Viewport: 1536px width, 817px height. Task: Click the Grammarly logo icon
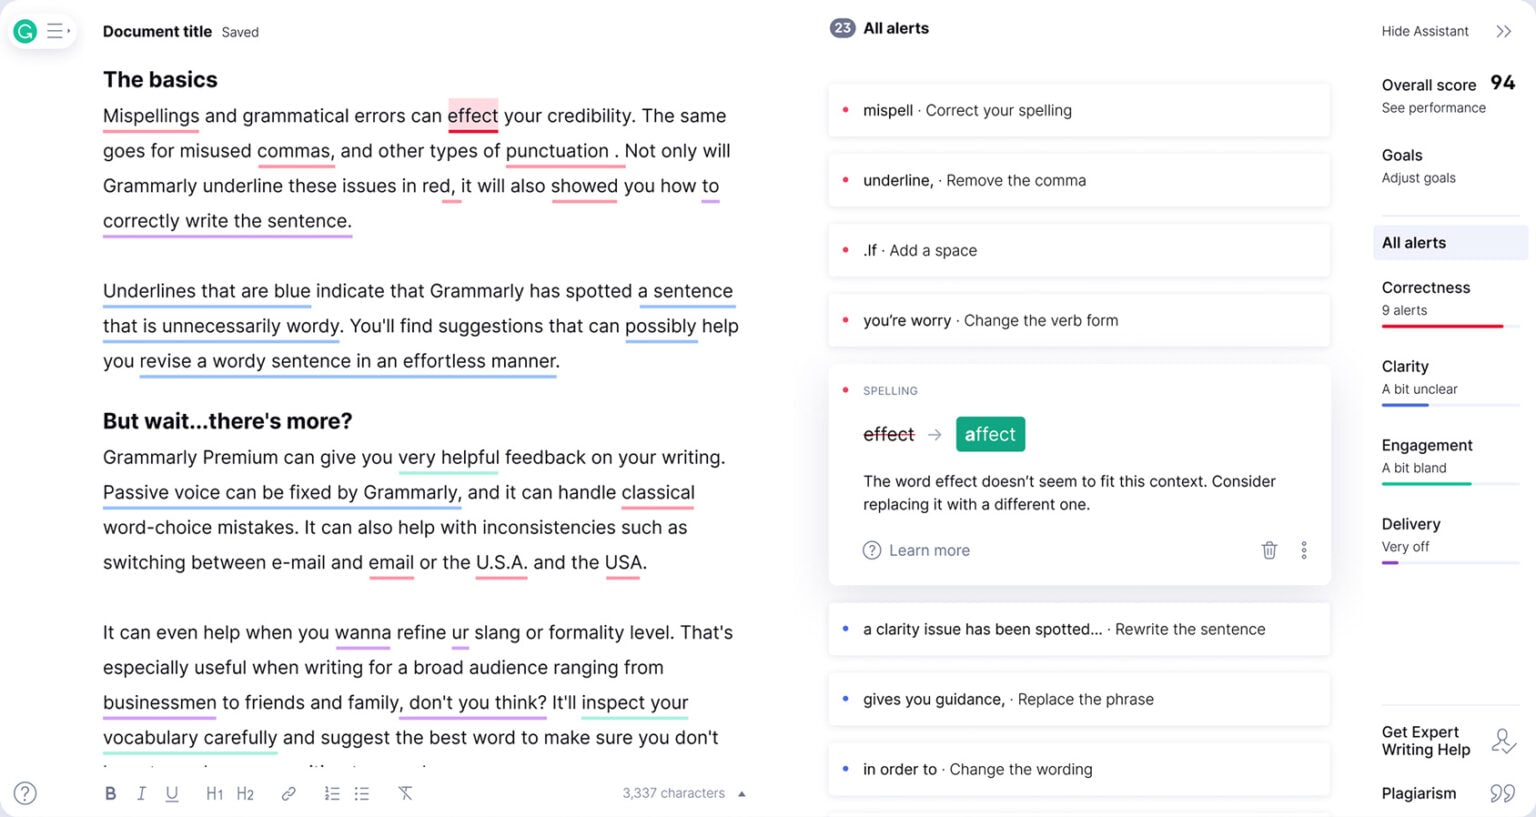coord(25,31)
